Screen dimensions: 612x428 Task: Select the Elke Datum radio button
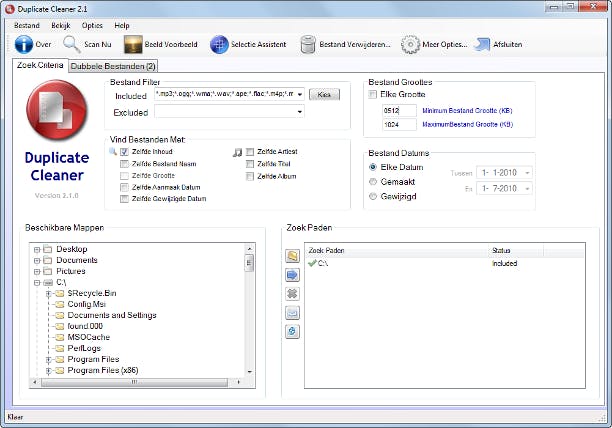tap(373, 167)
